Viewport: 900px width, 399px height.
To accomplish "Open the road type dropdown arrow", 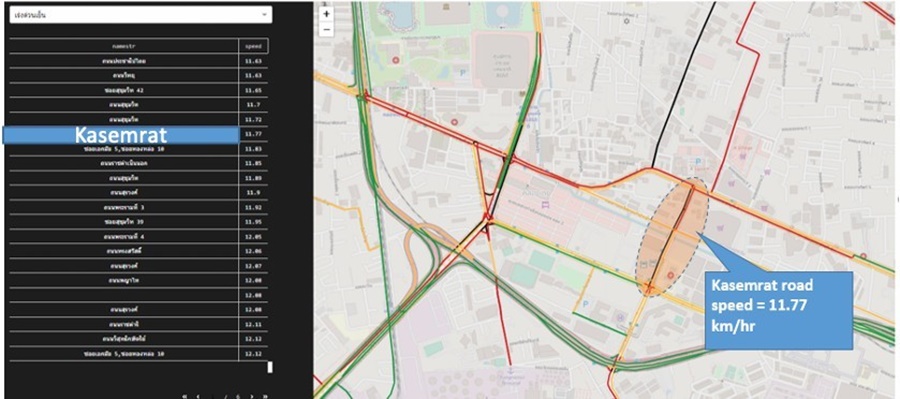I will point(264,15).
